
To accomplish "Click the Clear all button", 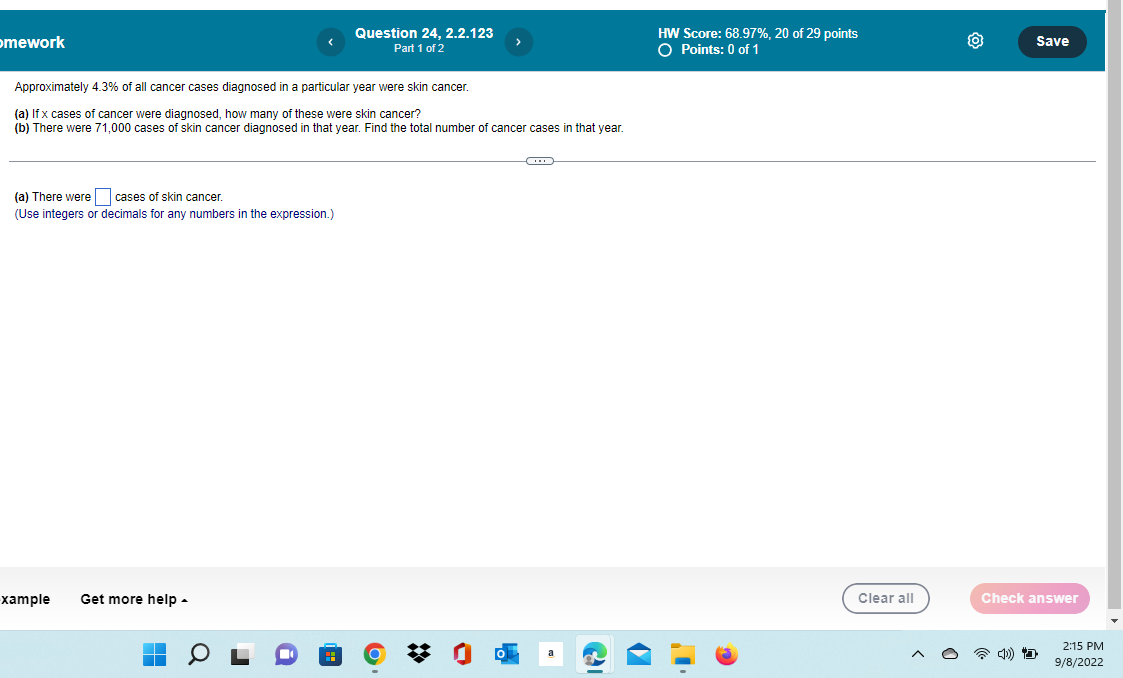I will pyautogui.click(x=885, y=599).
